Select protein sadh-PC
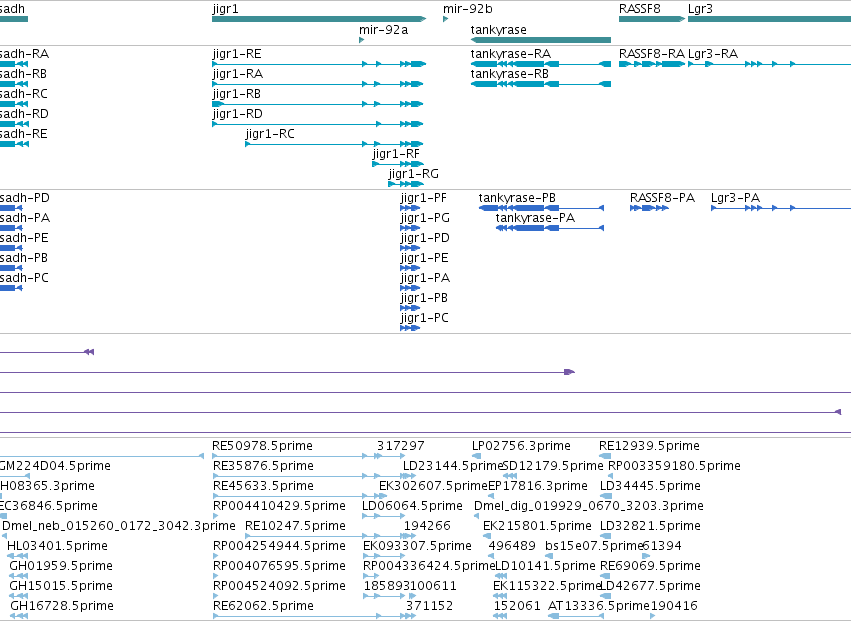 pyautogui.click(x=11, y=288)
